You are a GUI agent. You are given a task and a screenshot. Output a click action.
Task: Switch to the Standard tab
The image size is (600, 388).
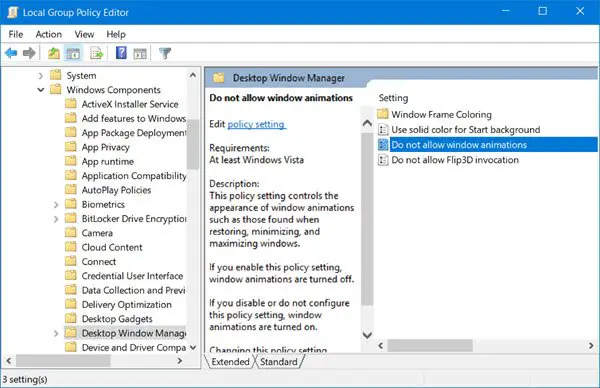coord(279,362)
